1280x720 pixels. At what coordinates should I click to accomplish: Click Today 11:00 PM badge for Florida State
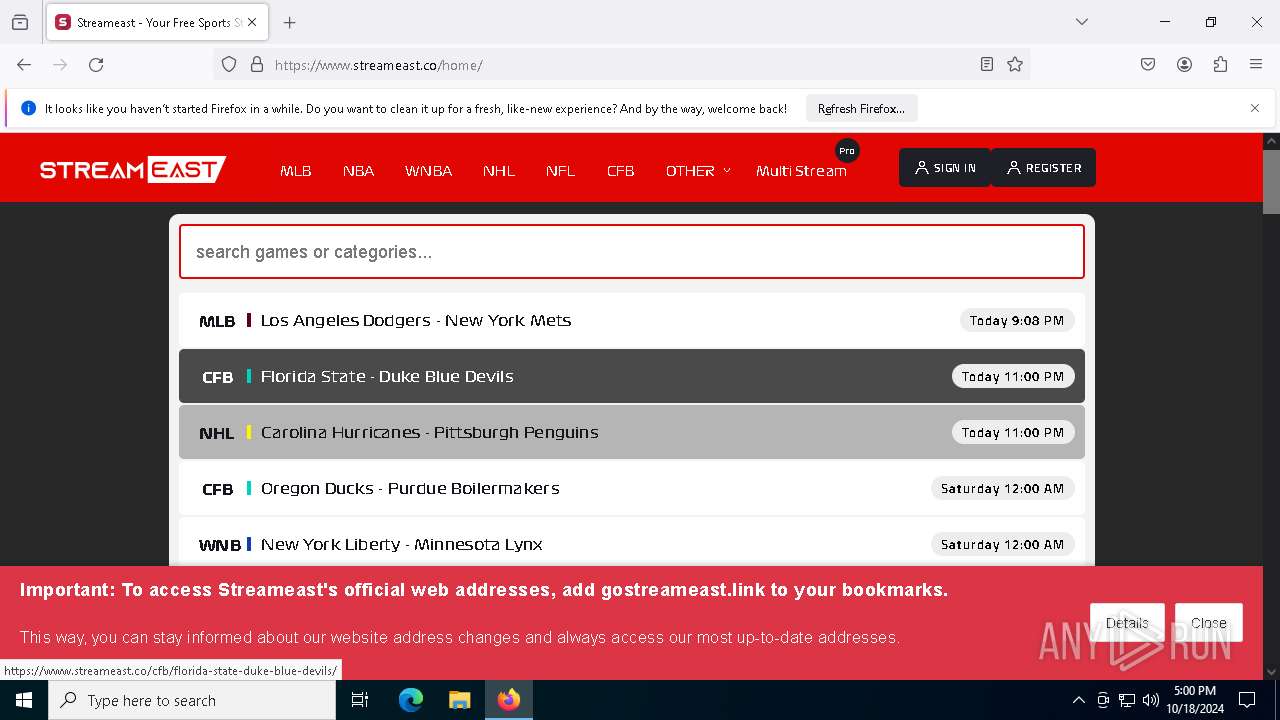click(x=1013, y=377)
